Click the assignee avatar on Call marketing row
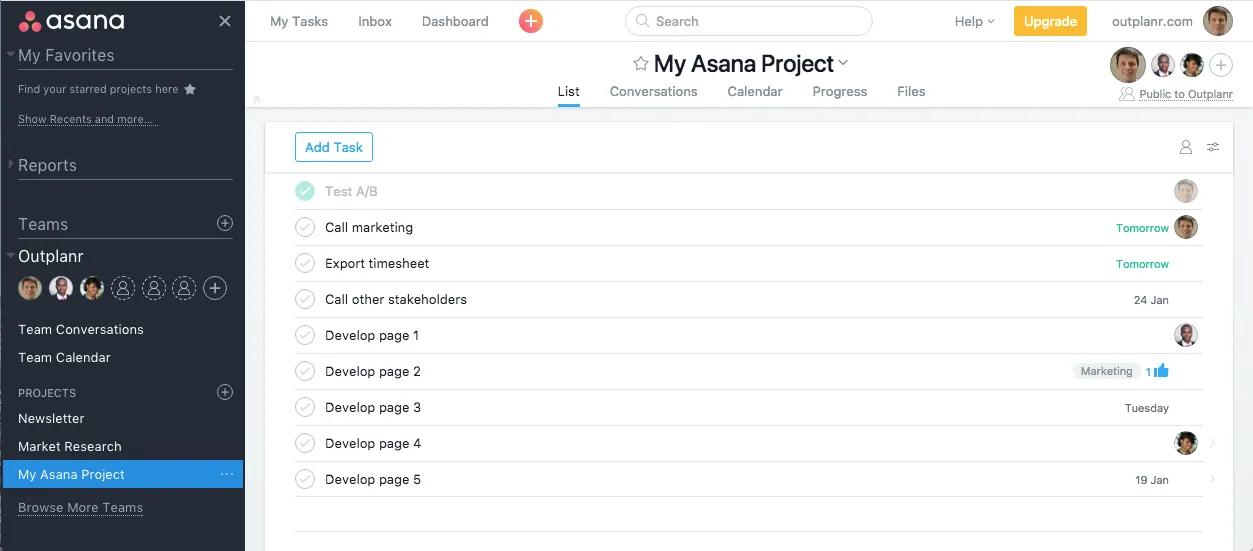1253x551 pixels. [x=1186, y=227]
